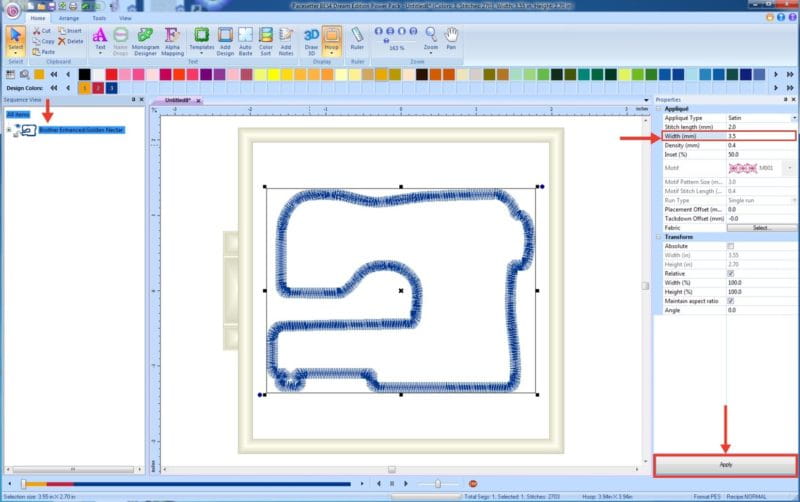
Task: Open the Monogram Designer tool
Action: (145, 42)
